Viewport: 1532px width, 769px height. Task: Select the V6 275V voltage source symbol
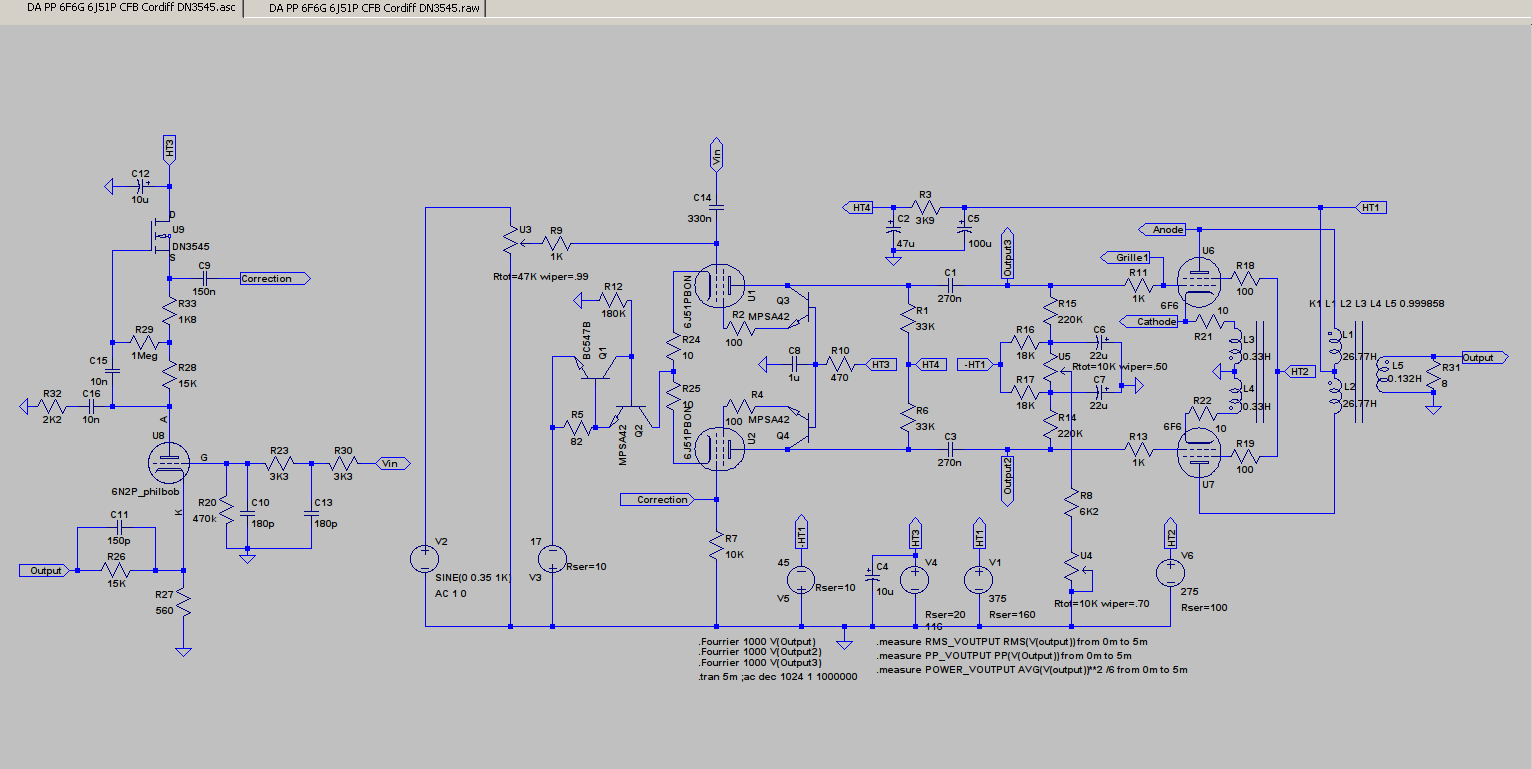1168,573
